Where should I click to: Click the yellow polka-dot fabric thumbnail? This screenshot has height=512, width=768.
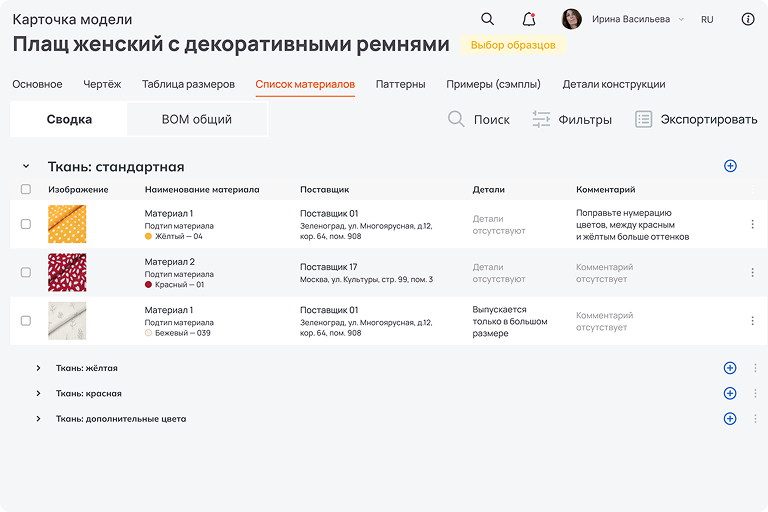coord(67,224)
